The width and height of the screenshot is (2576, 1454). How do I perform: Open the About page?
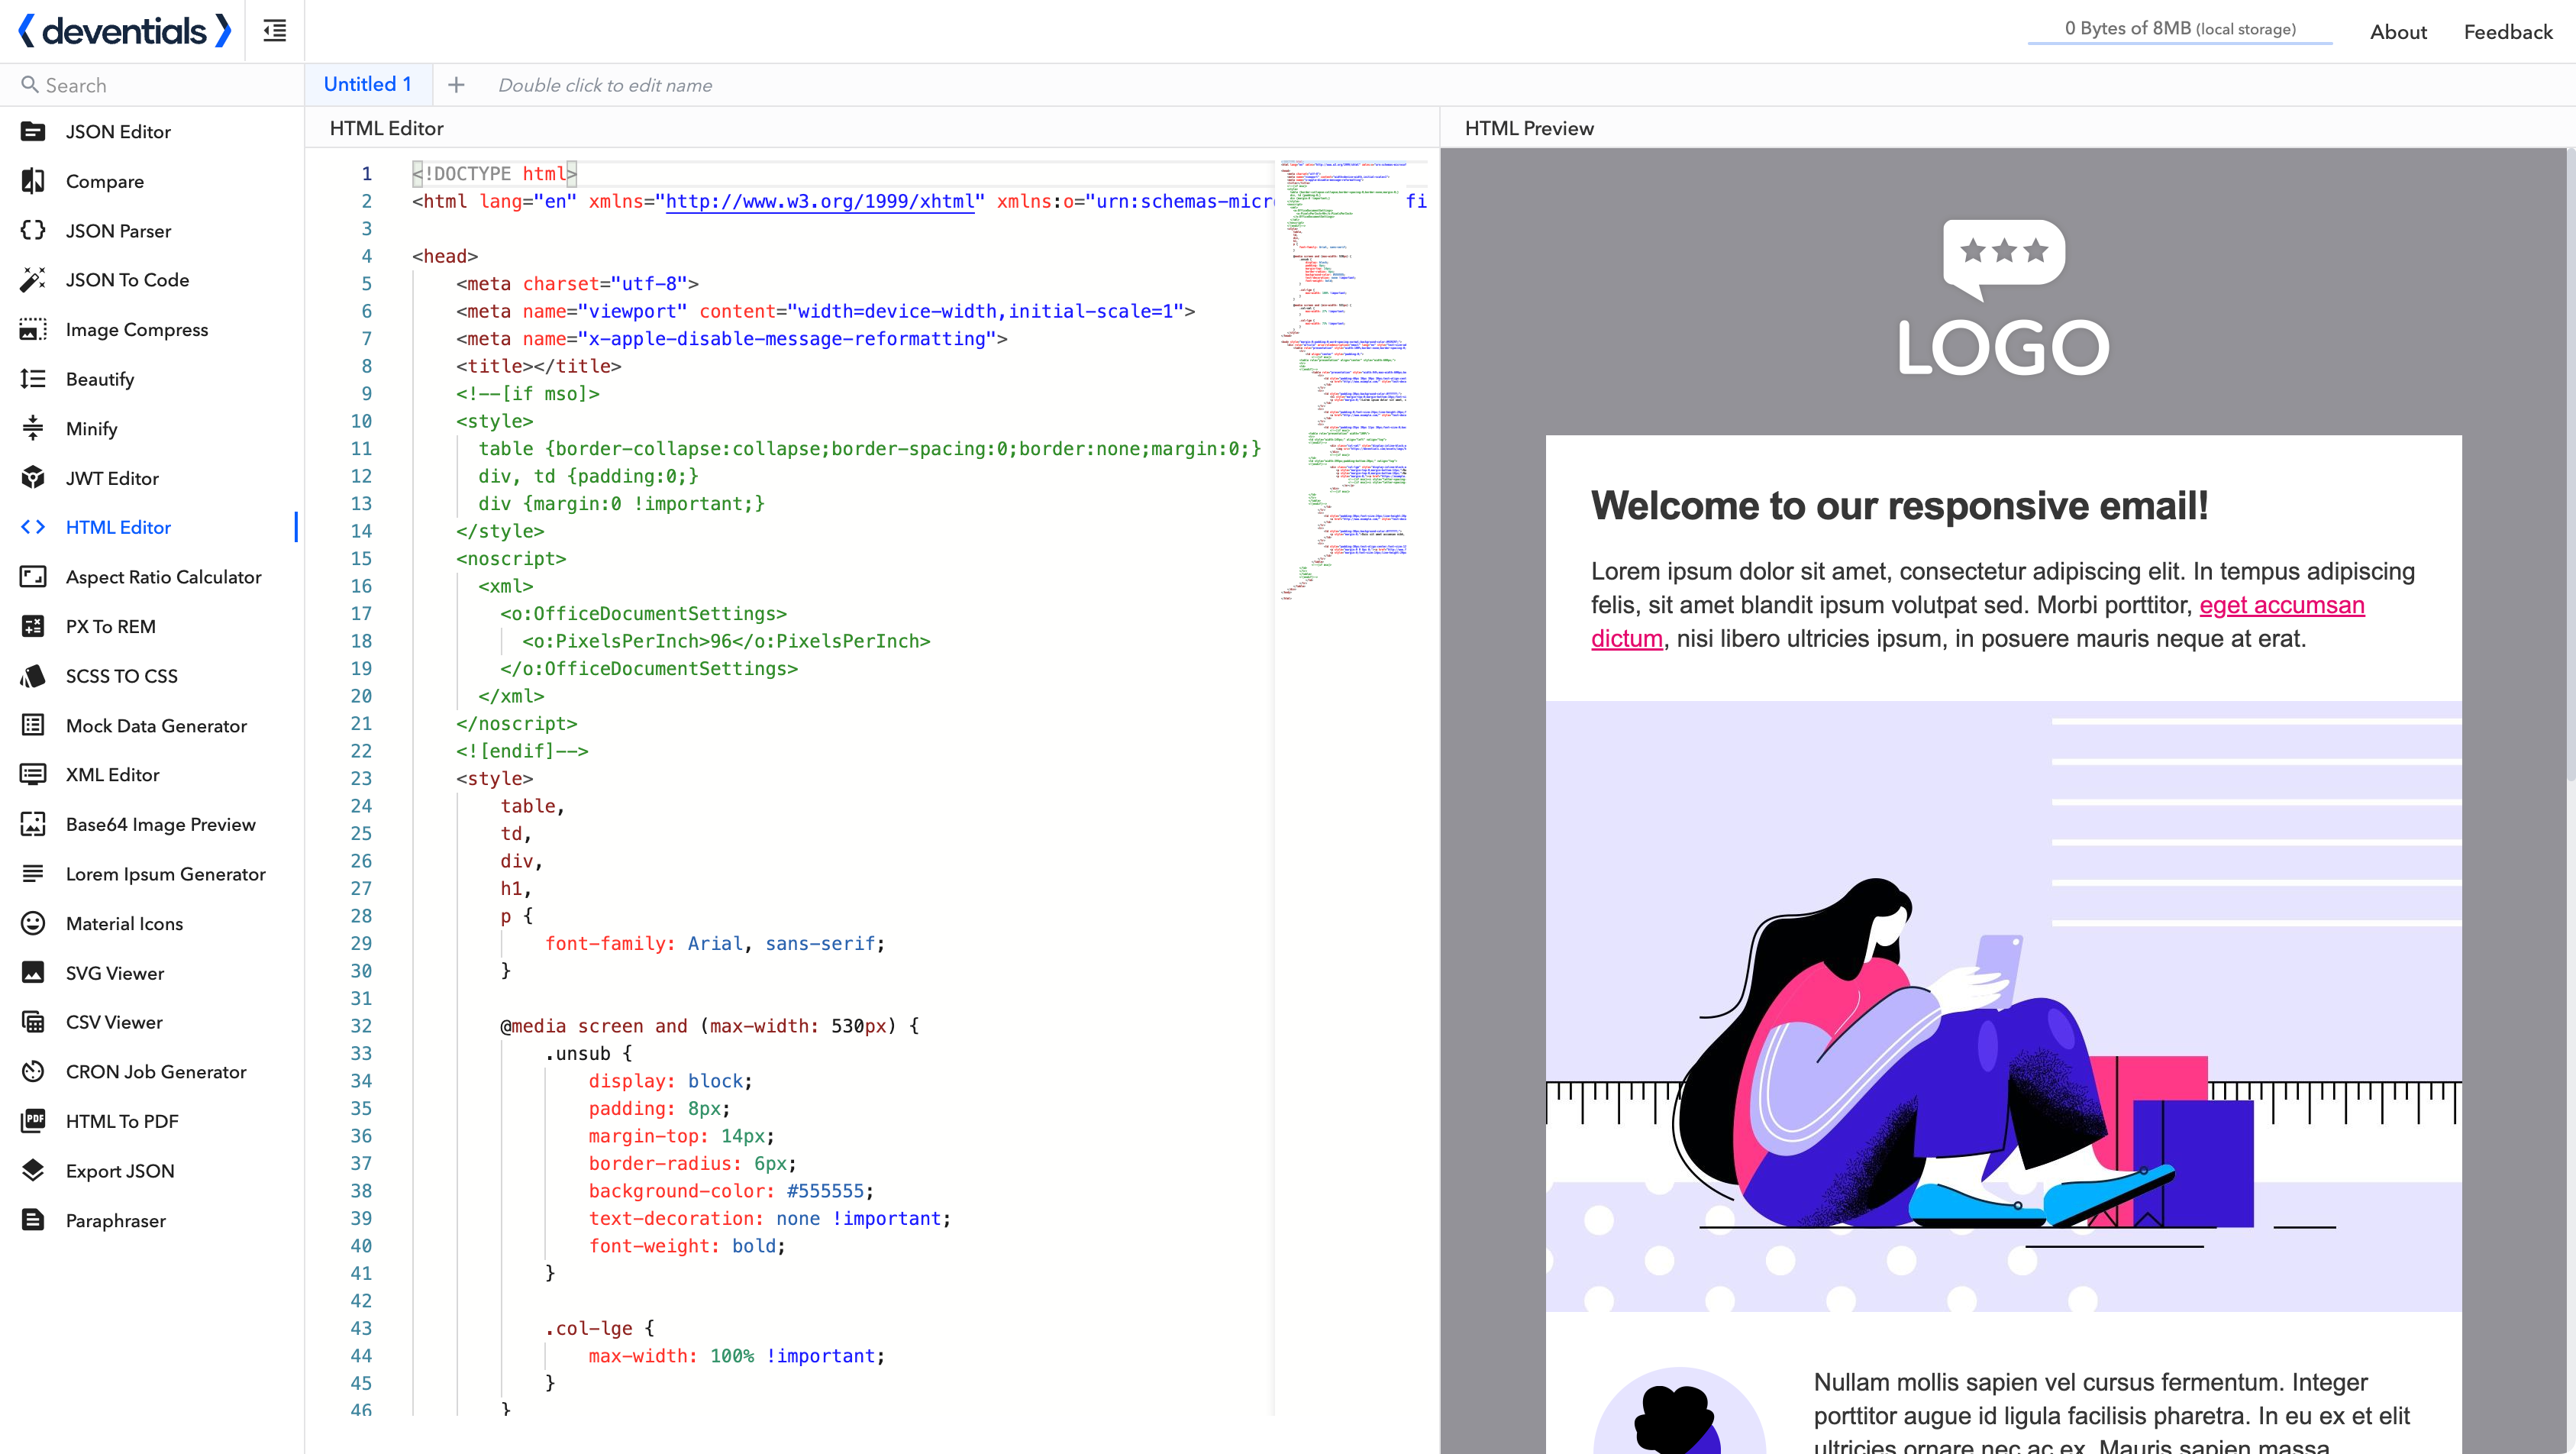coord(2398,32)
